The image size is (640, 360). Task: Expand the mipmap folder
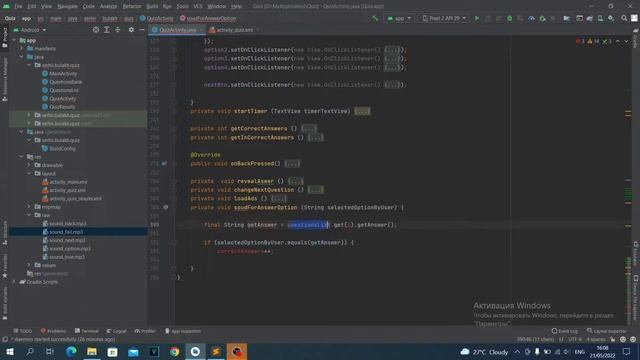tap(29, 207)
